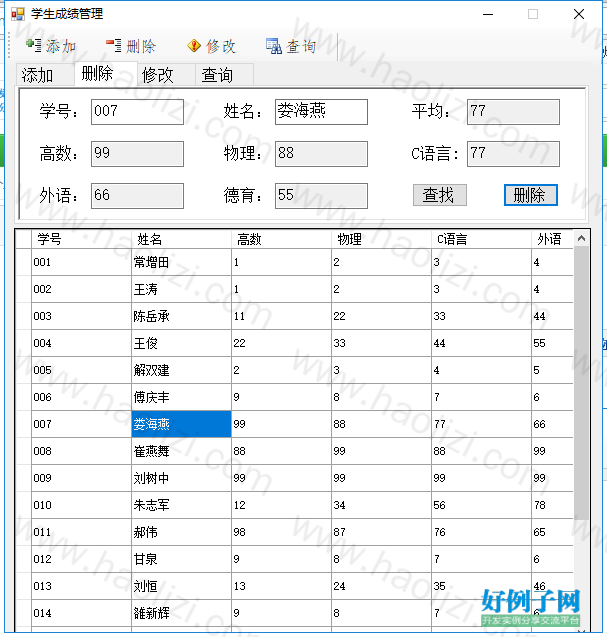Click the C语言 cell 35 in row 013
The width and height of the screenshot is (607, 637).
pyautogui.click(x=481, y=586)
